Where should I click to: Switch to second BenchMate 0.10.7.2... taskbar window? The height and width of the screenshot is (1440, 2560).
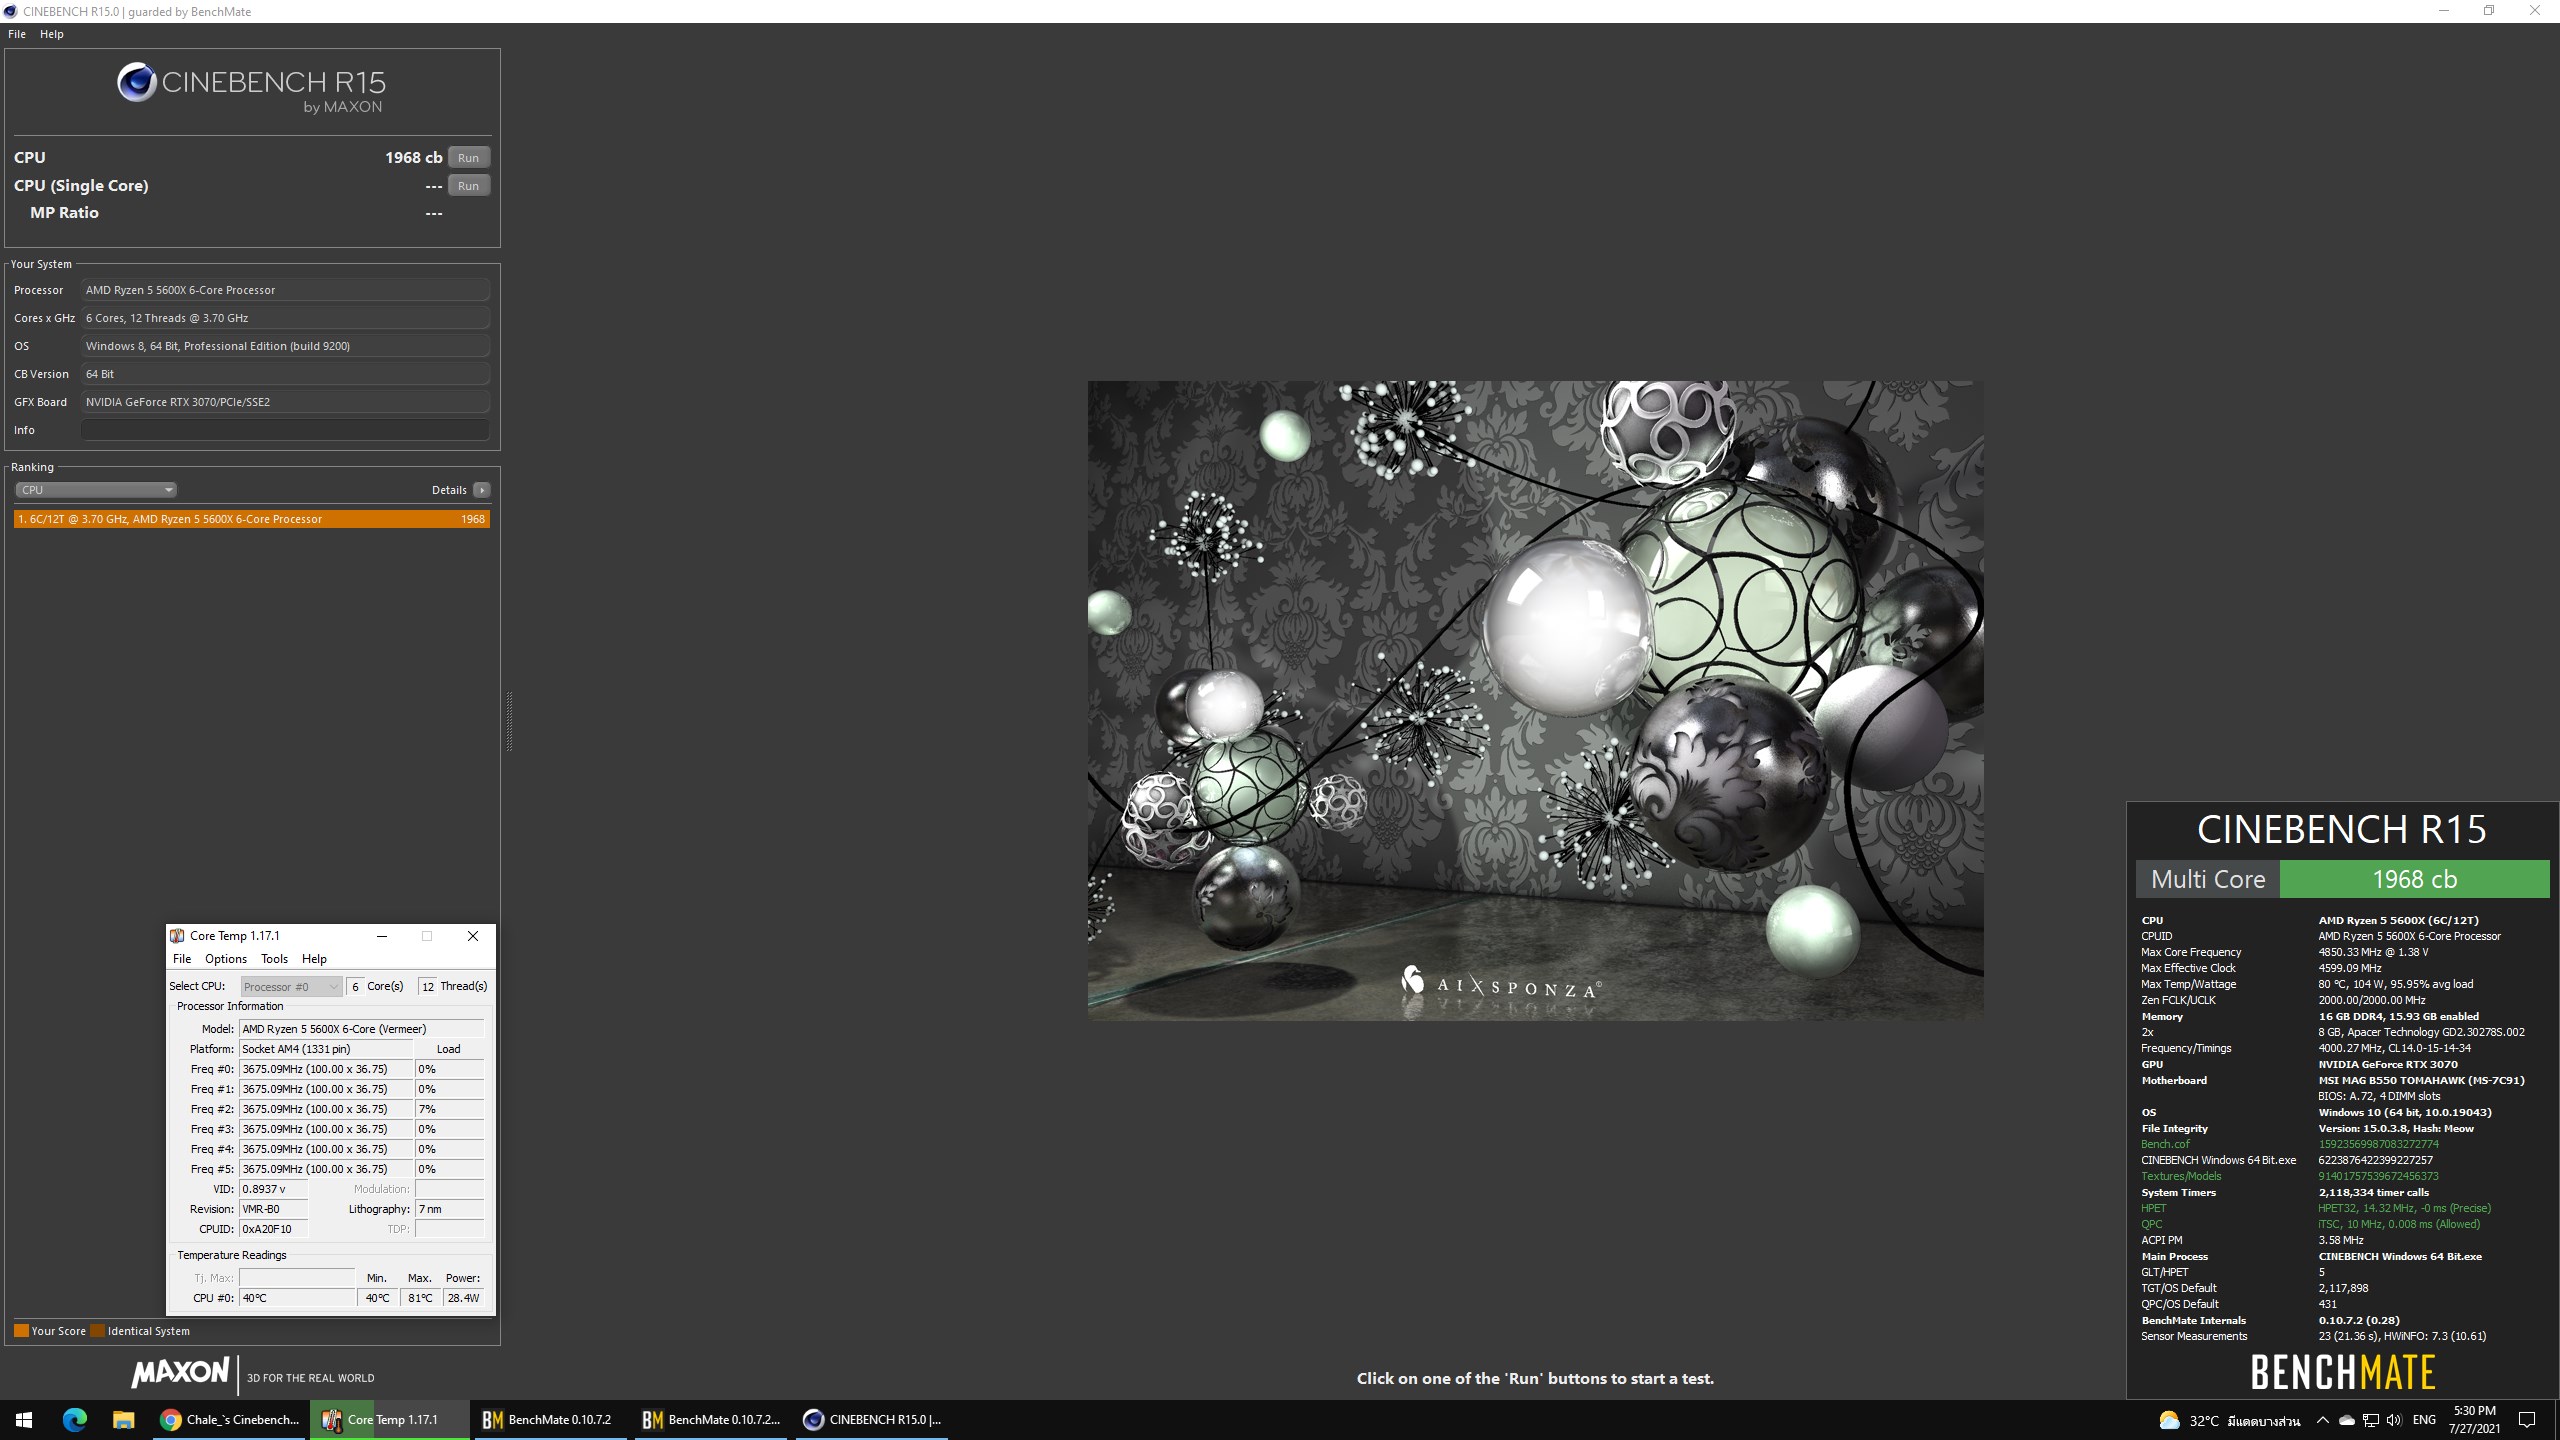click(x=710, y=1420)
